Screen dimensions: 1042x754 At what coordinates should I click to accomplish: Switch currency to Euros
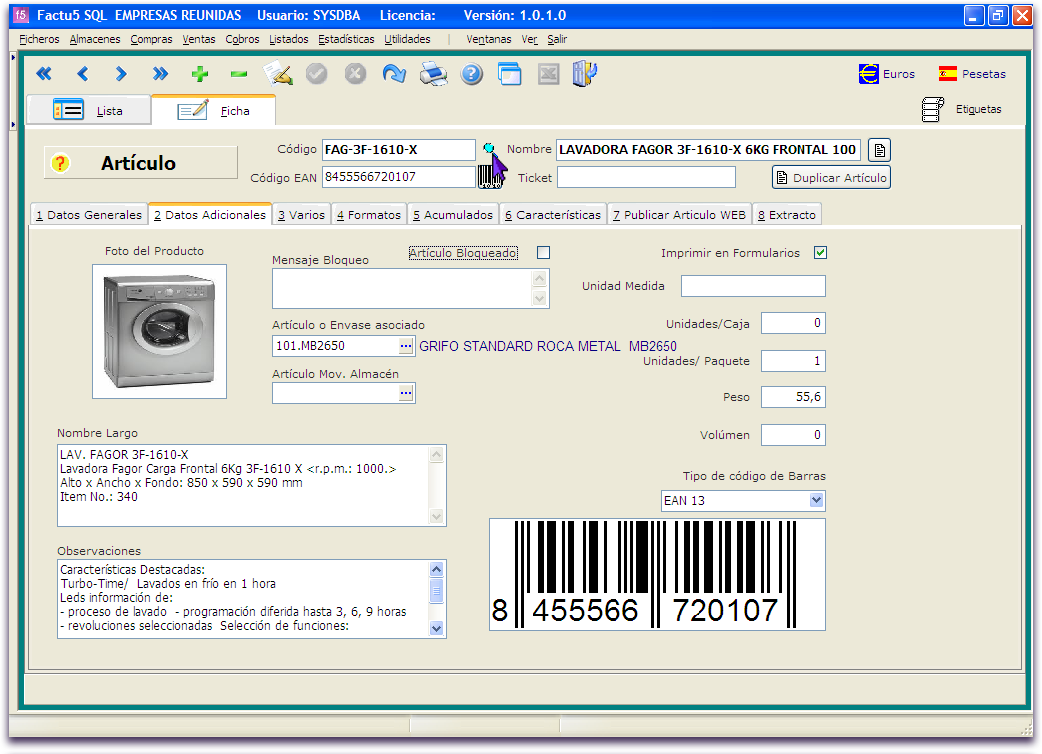click(886, 74)
